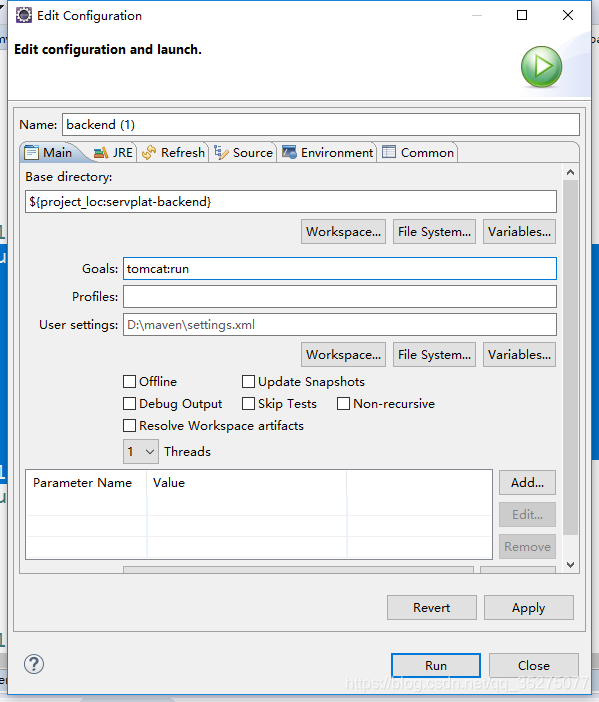Click the empty Profiles field

point(340,296)
